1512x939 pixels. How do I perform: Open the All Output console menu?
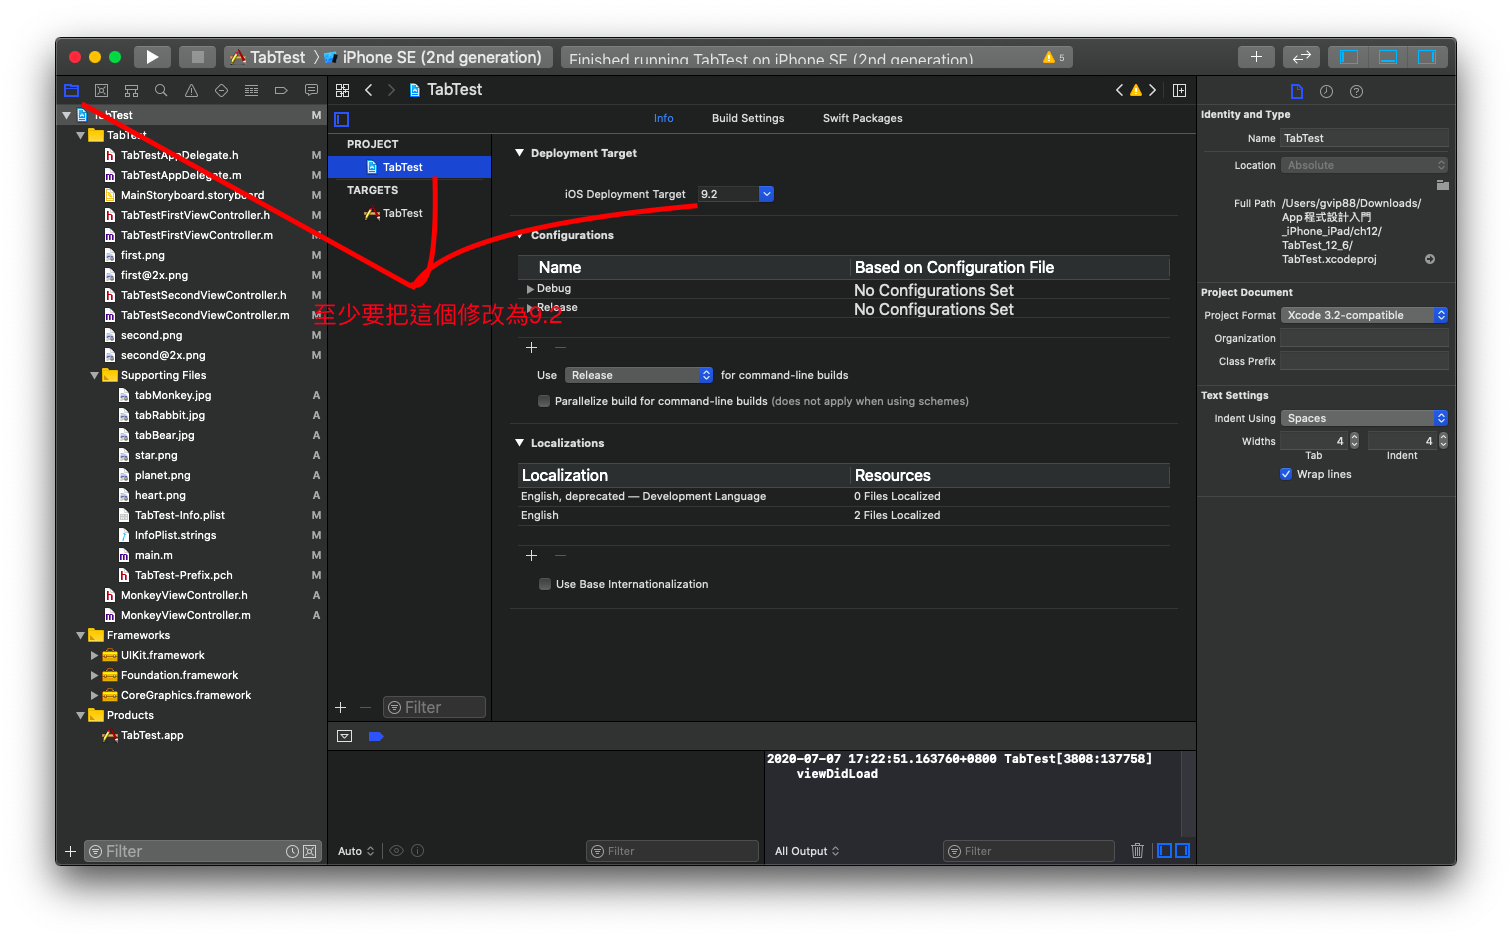(x=807, y=851)
